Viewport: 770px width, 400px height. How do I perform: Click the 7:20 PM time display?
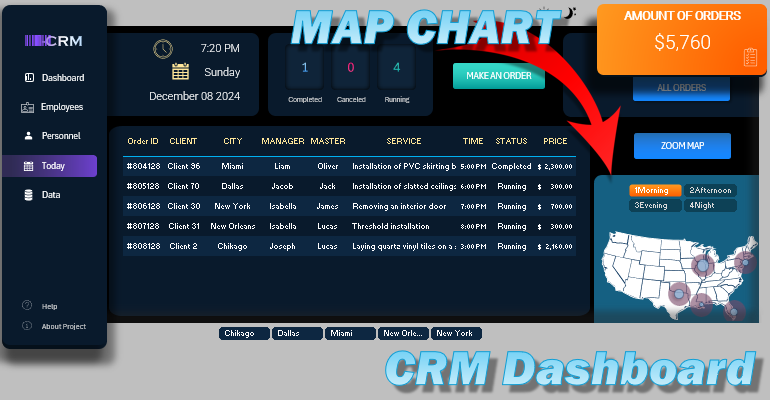[220, 49]
